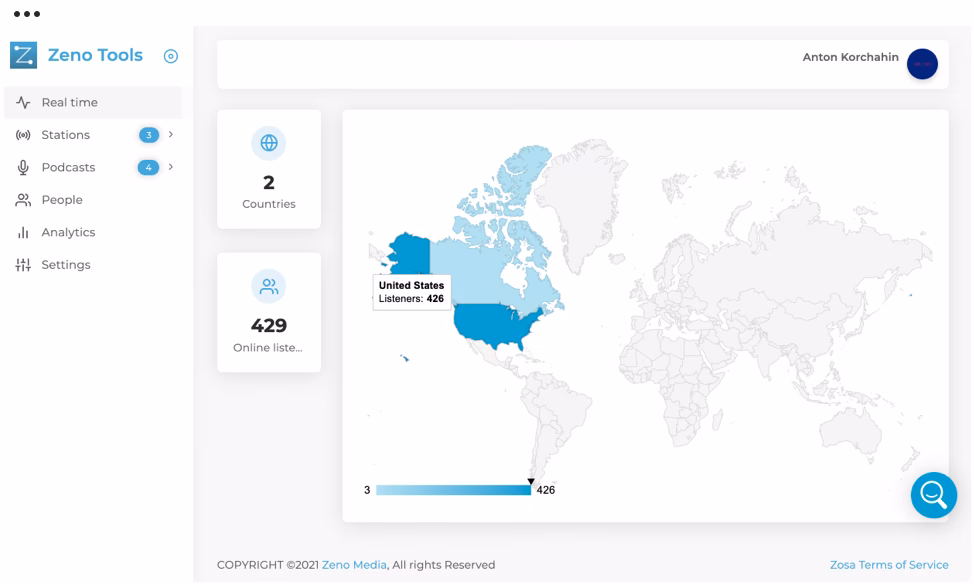Image resolution: width=974 pixels, height=584 pixels.
Task: Click the Podcasts microphone icon
Action: tap(23, 168)
